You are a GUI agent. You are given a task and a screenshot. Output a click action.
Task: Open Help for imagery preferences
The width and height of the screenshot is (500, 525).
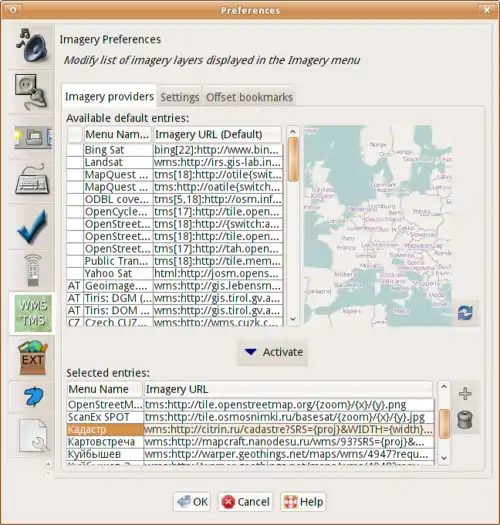click(303, 502)
